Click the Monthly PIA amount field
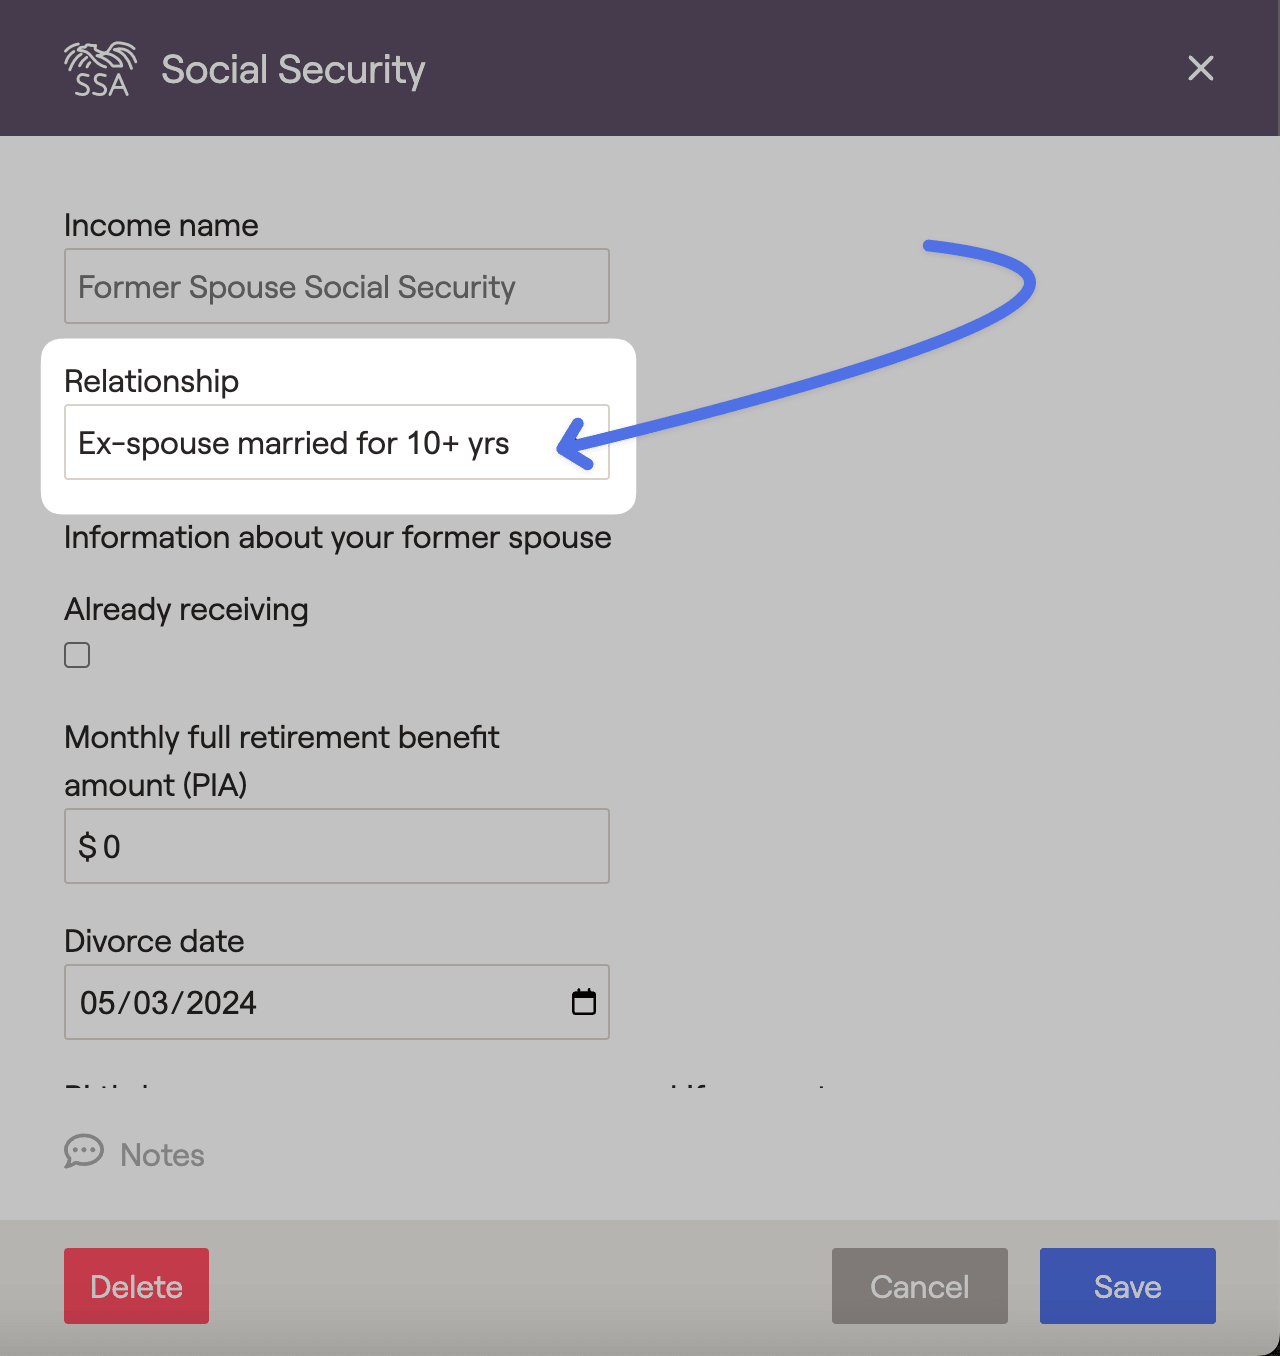The width and height of the screenshot is (1280, 1356). (336, 846)
